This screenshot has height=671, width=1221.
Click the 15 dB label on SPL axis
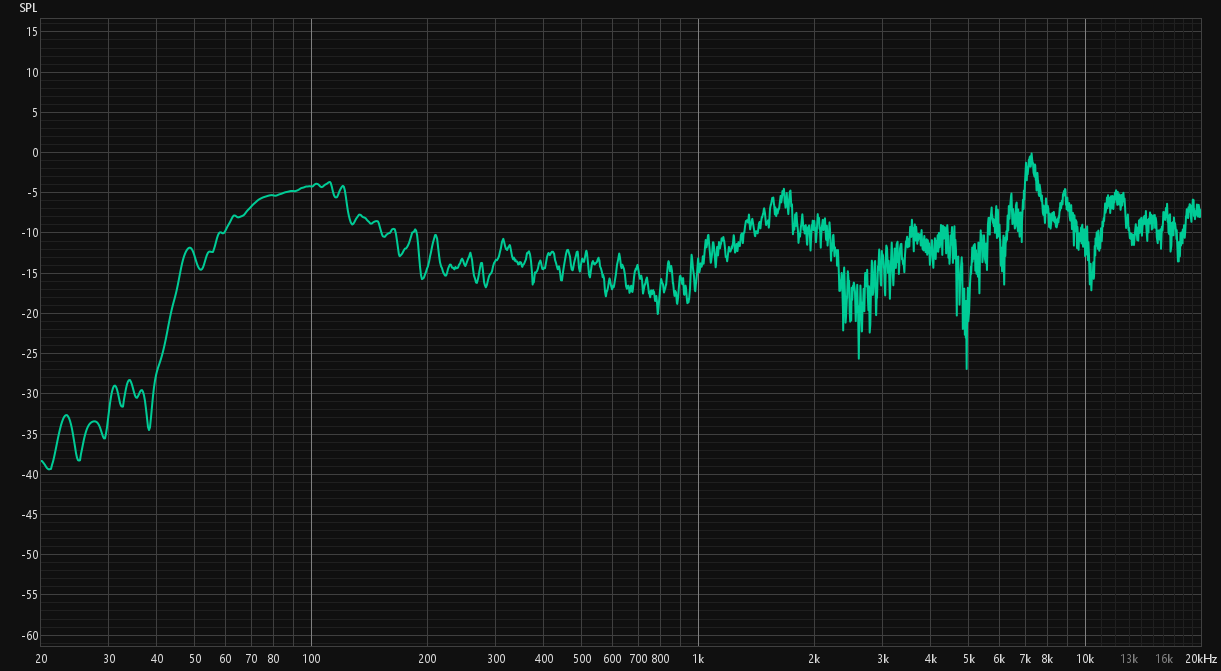tap(32, 32)
